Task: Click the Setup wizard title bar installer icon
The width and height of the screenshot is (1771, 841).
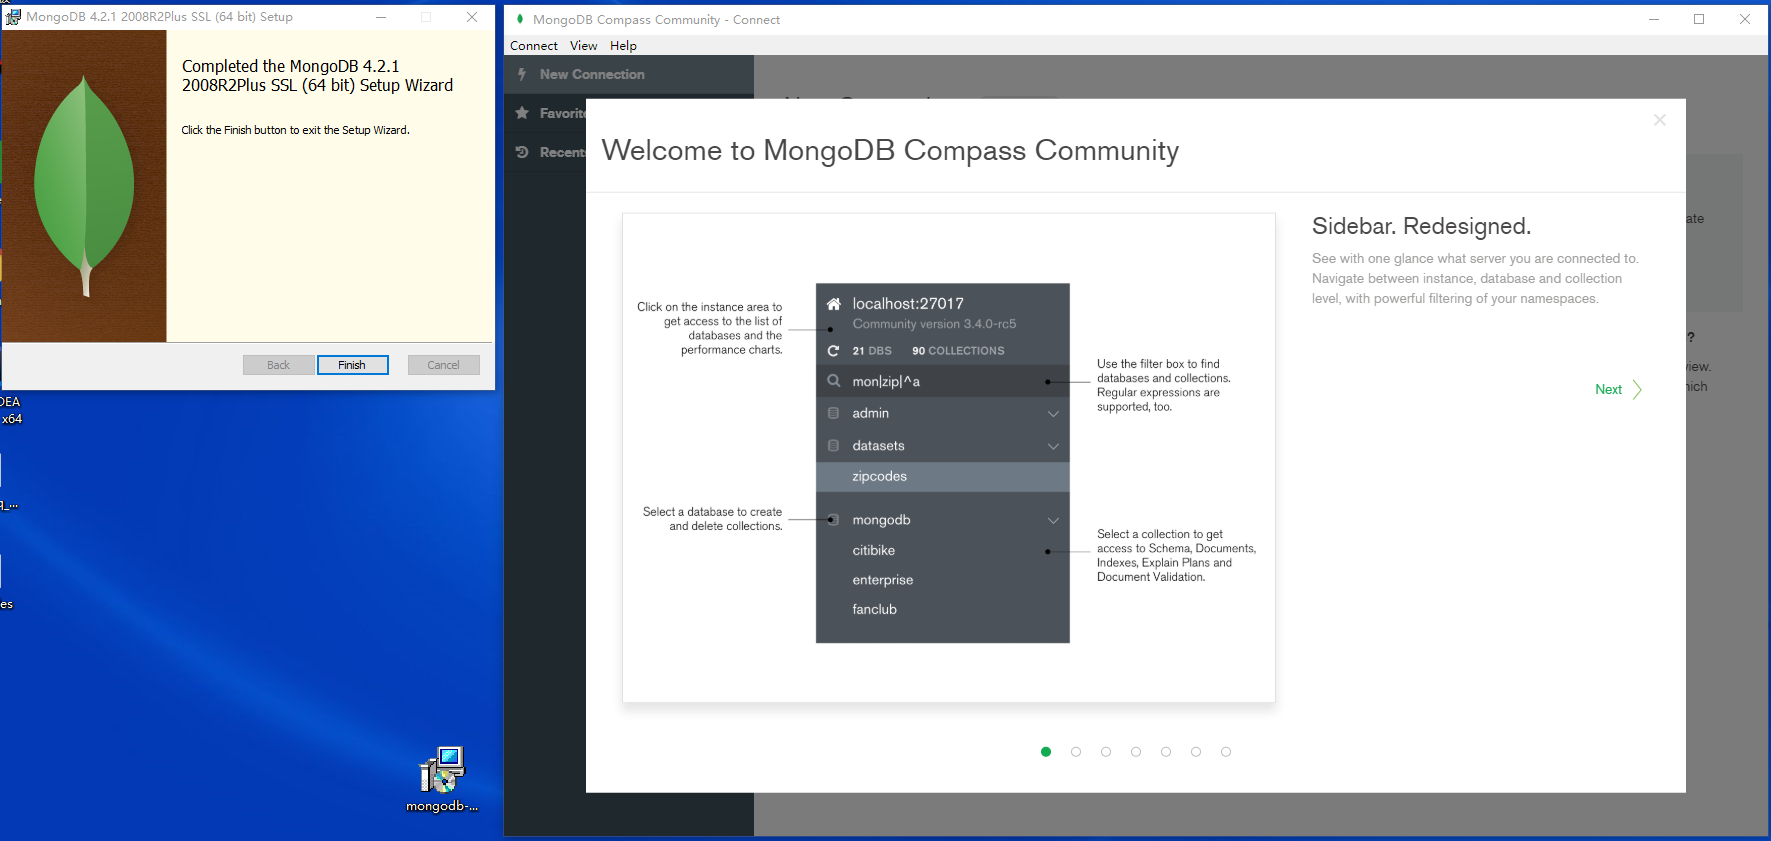Action: pos(13,17)
